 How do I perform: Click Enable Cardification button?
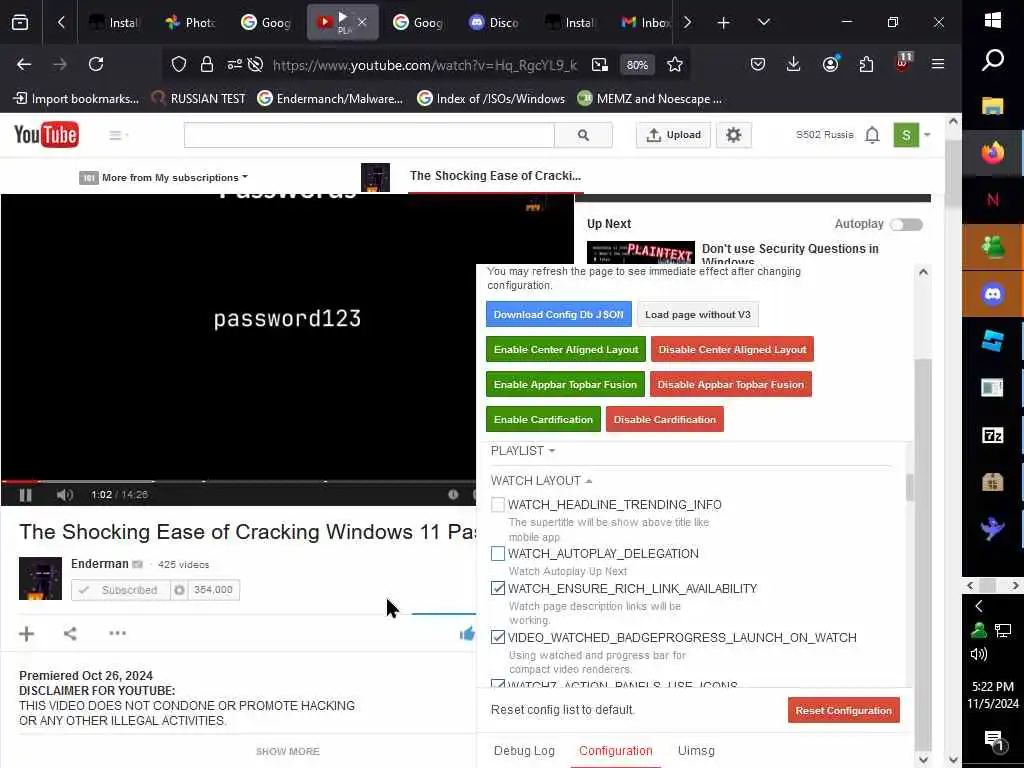(x=543, y=419)
